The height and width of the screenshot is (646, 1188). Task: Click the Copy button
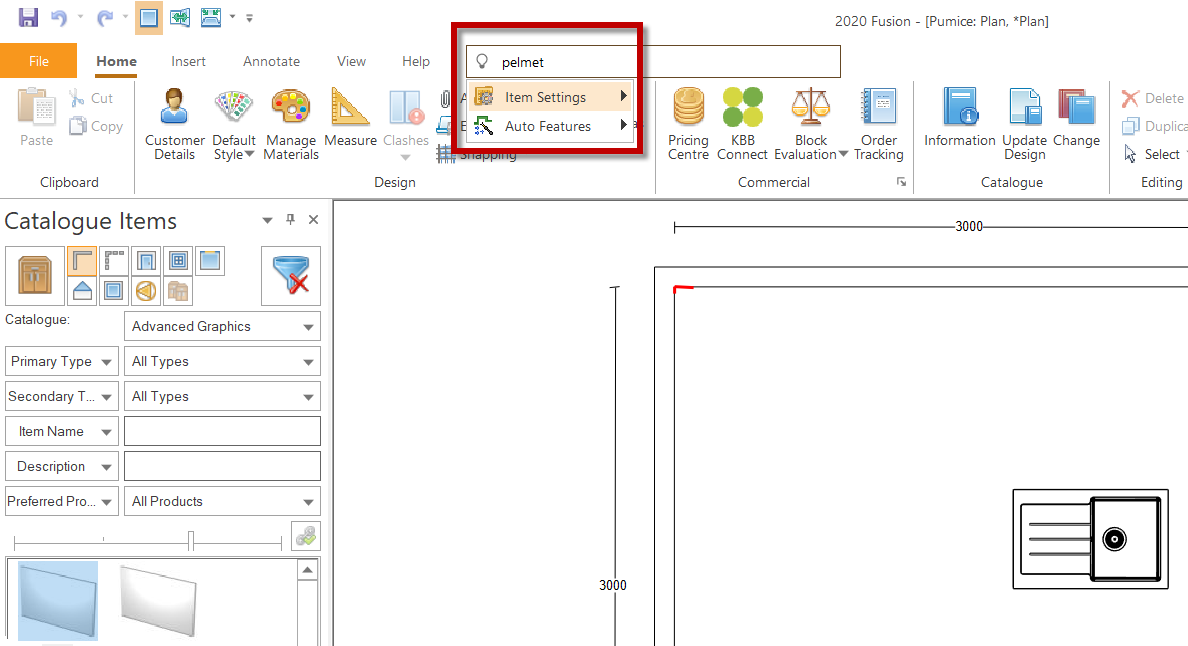96,126
